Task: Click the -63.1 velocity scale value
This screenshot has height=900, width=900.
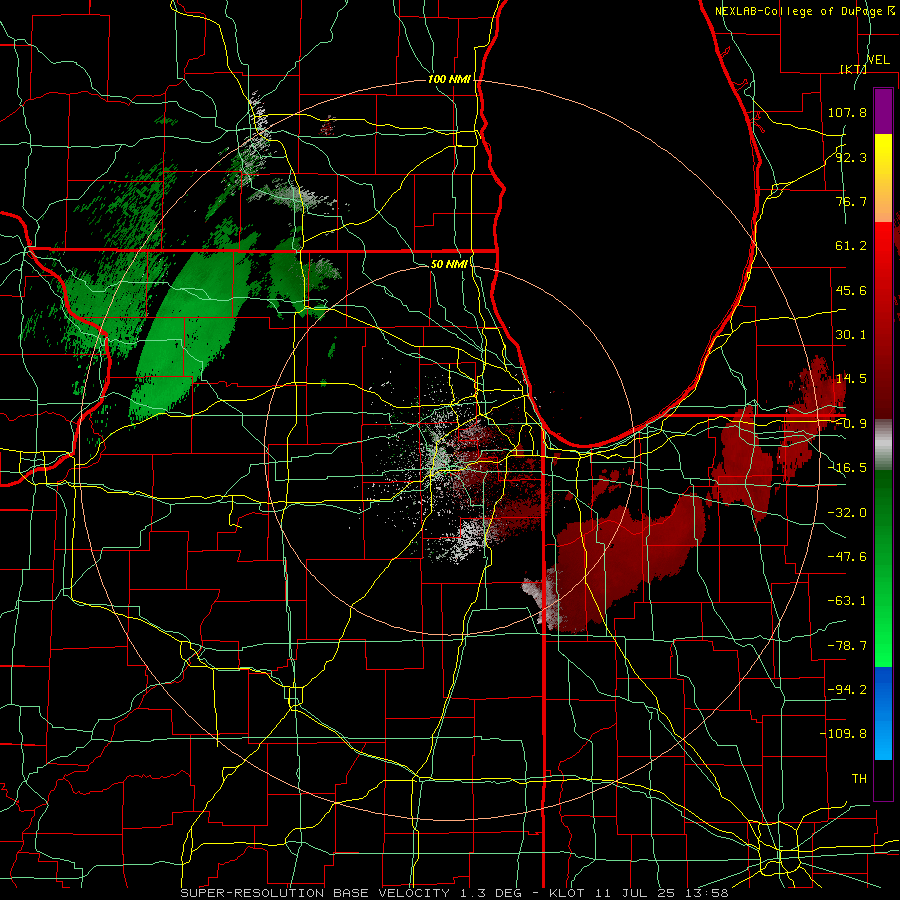Action: [847, 601]
